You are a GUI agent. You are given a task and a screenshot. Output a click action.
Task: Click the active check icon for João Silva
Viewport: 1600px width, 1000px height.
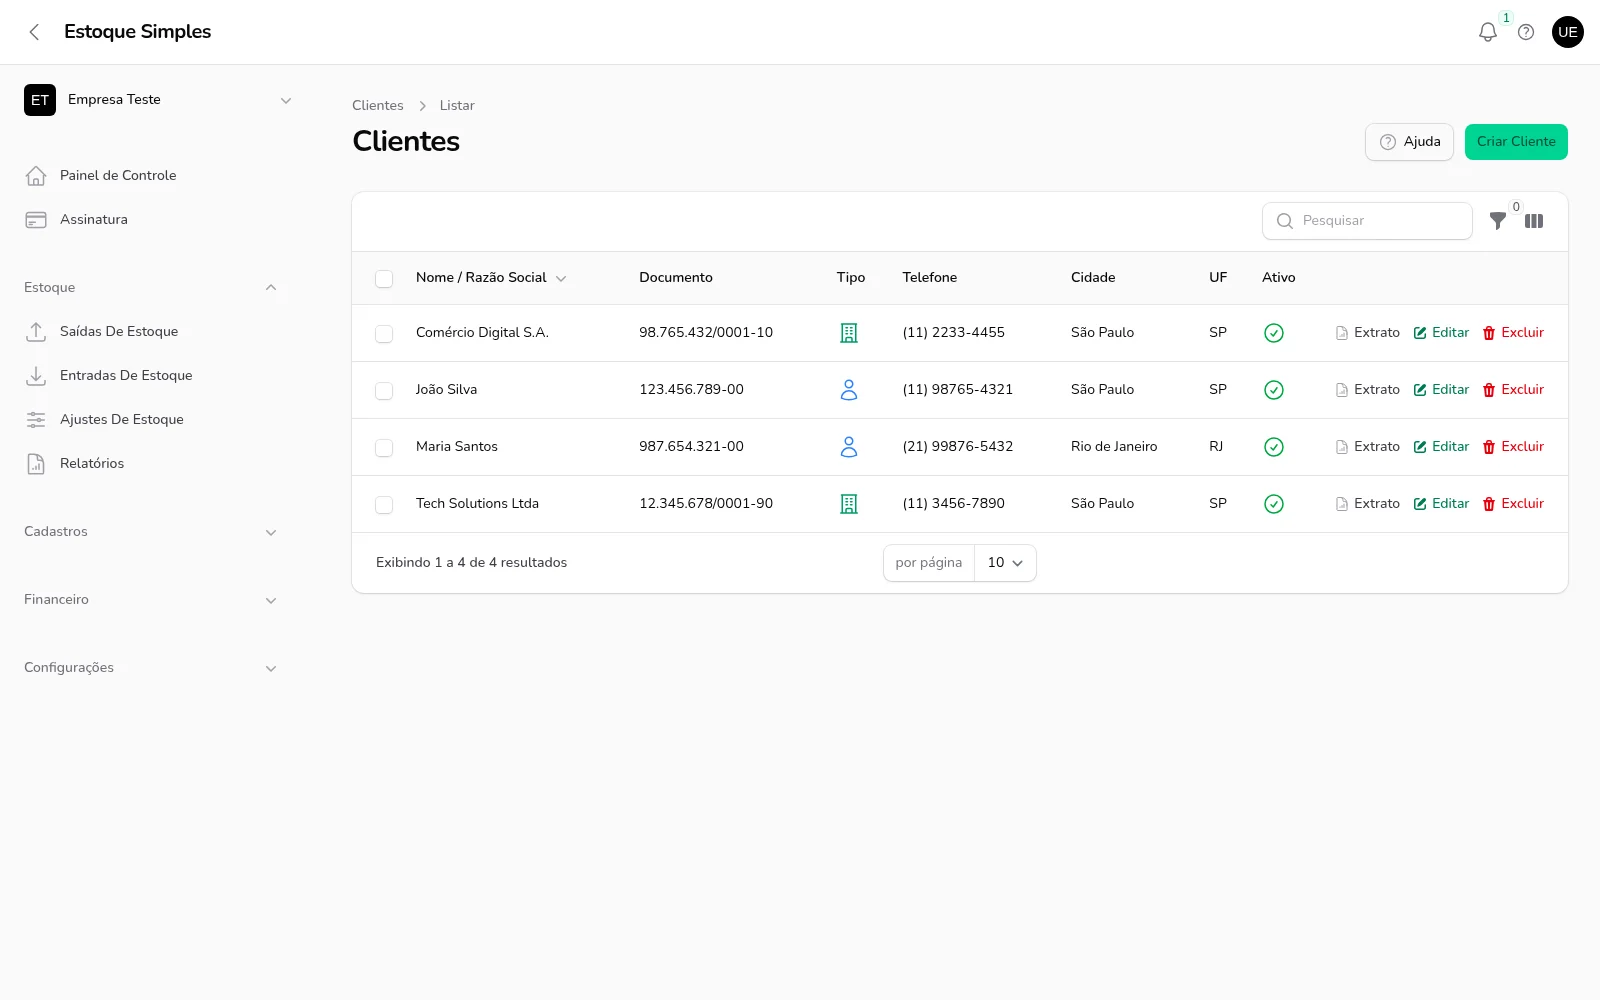pyautogui.click(x=1274, y=390)
